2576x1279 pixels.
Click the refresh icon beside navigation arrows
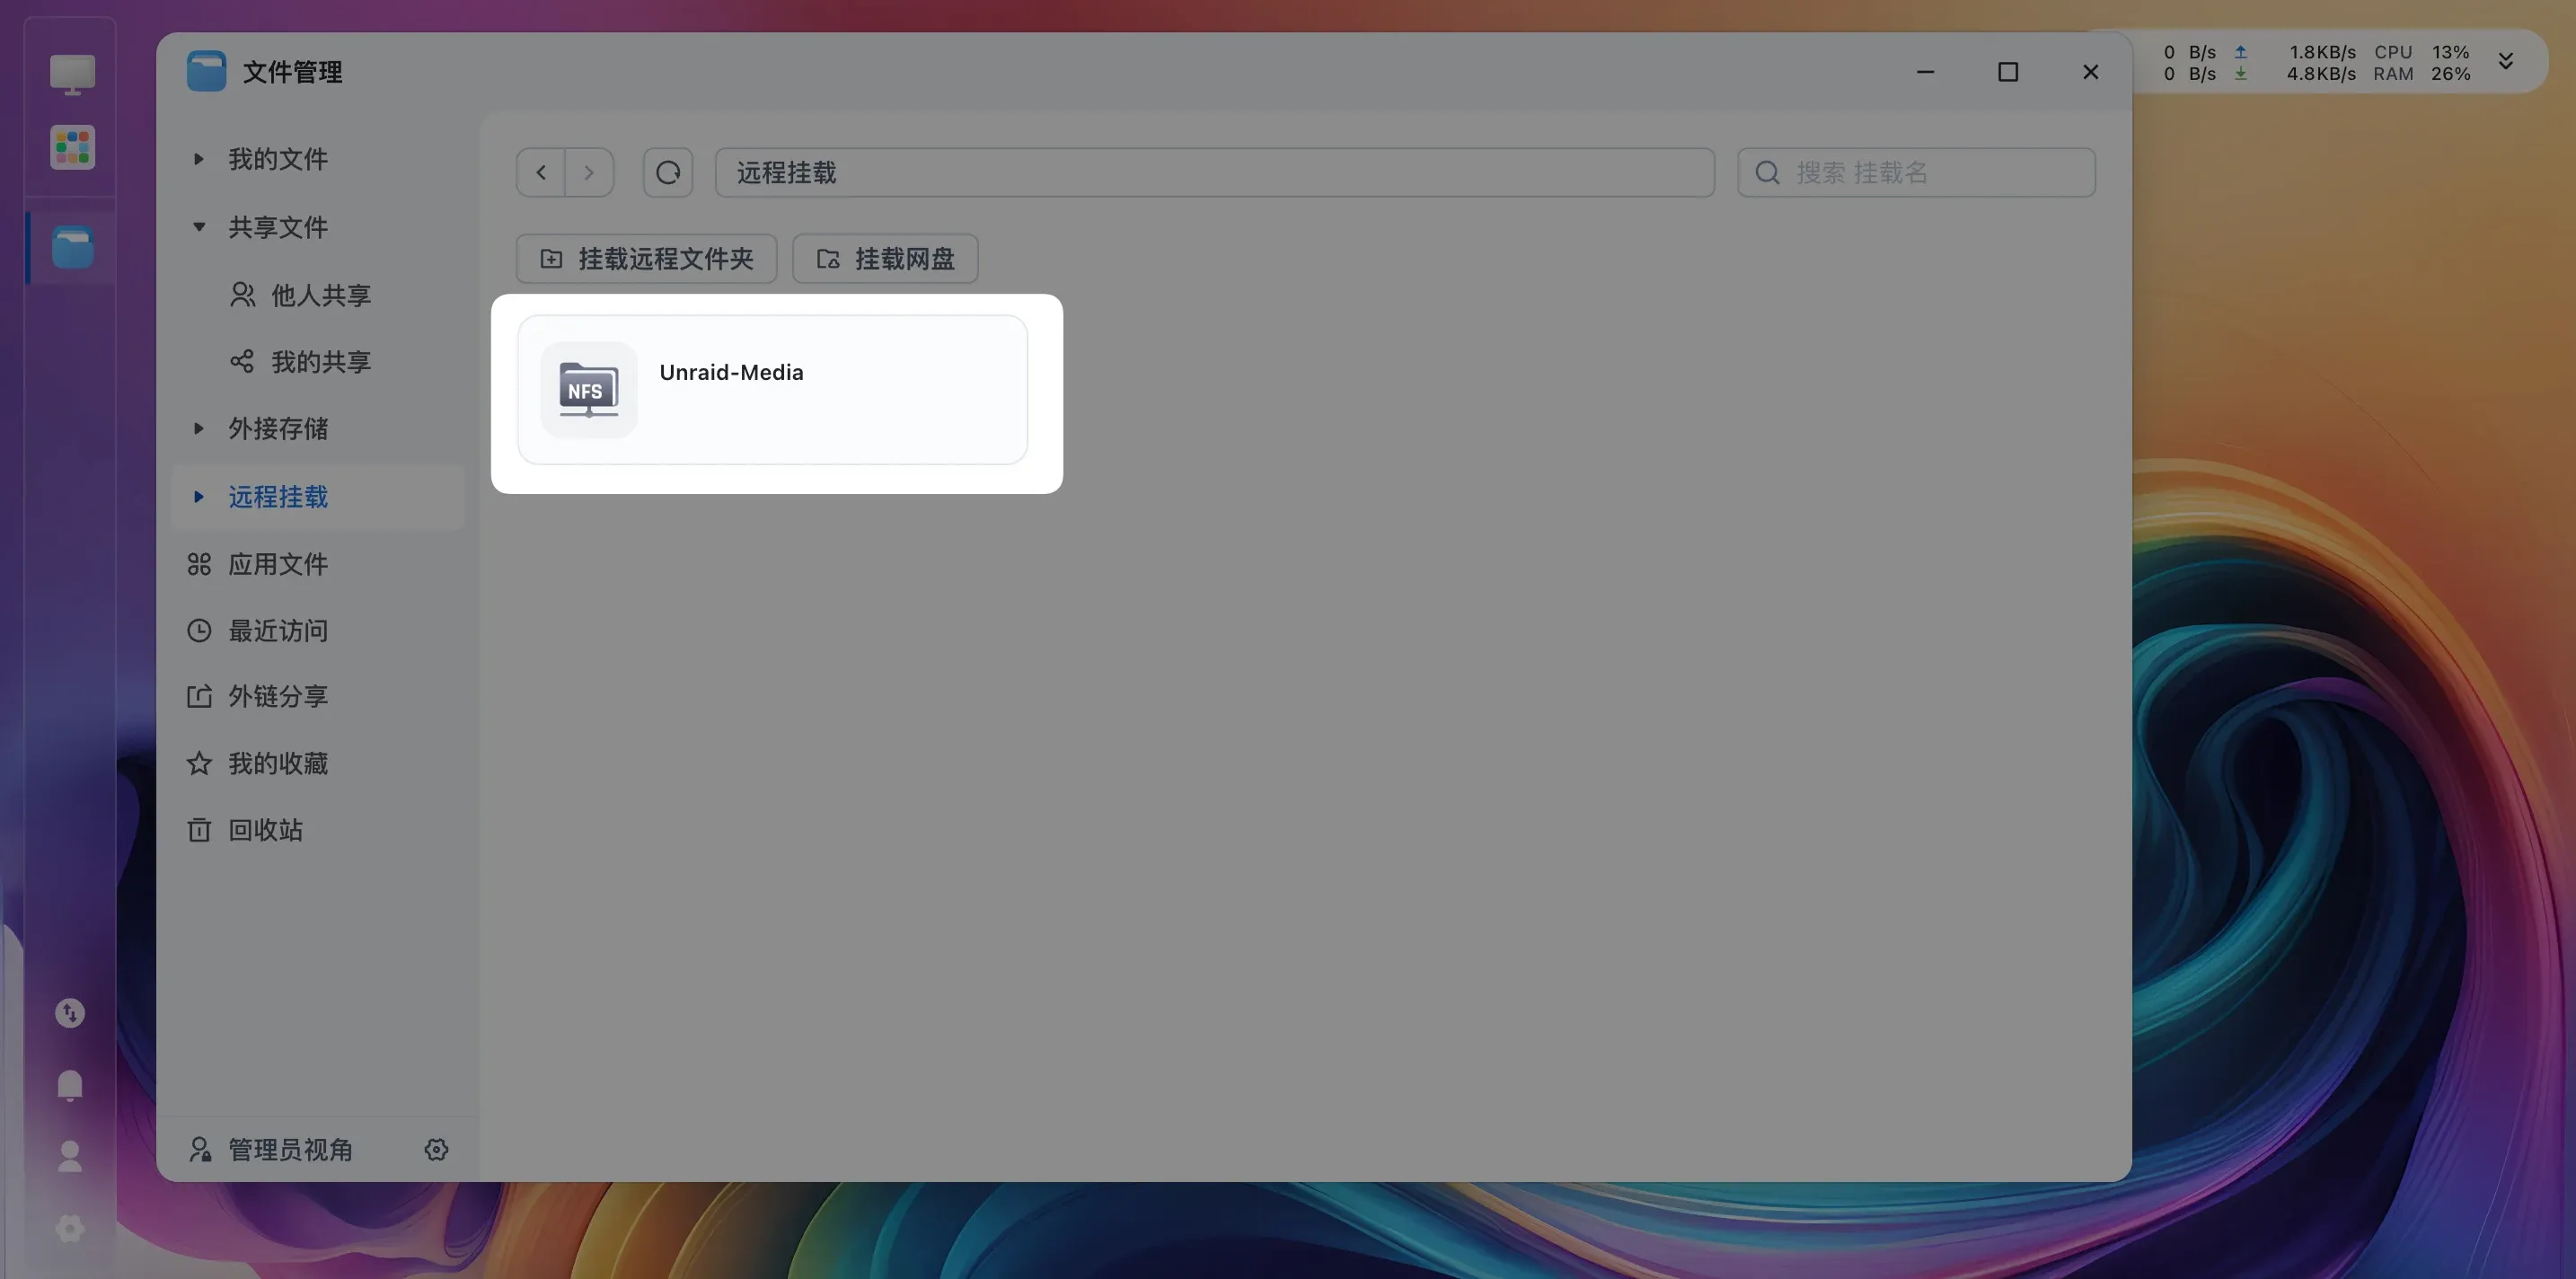pyautogui.click(x=668, y=172)
